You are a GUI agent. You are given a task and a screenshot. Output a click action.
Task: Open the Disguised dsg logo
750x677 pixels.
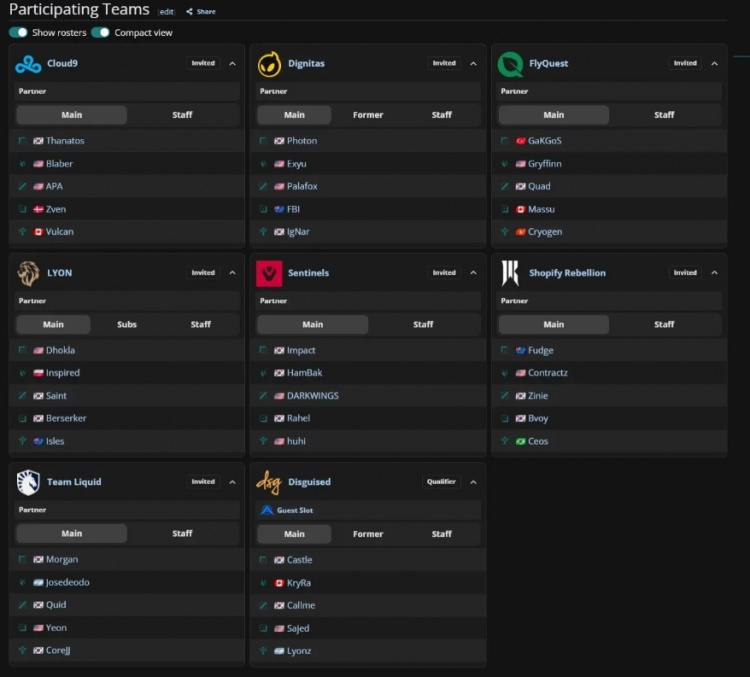click(x=269, y=482)
